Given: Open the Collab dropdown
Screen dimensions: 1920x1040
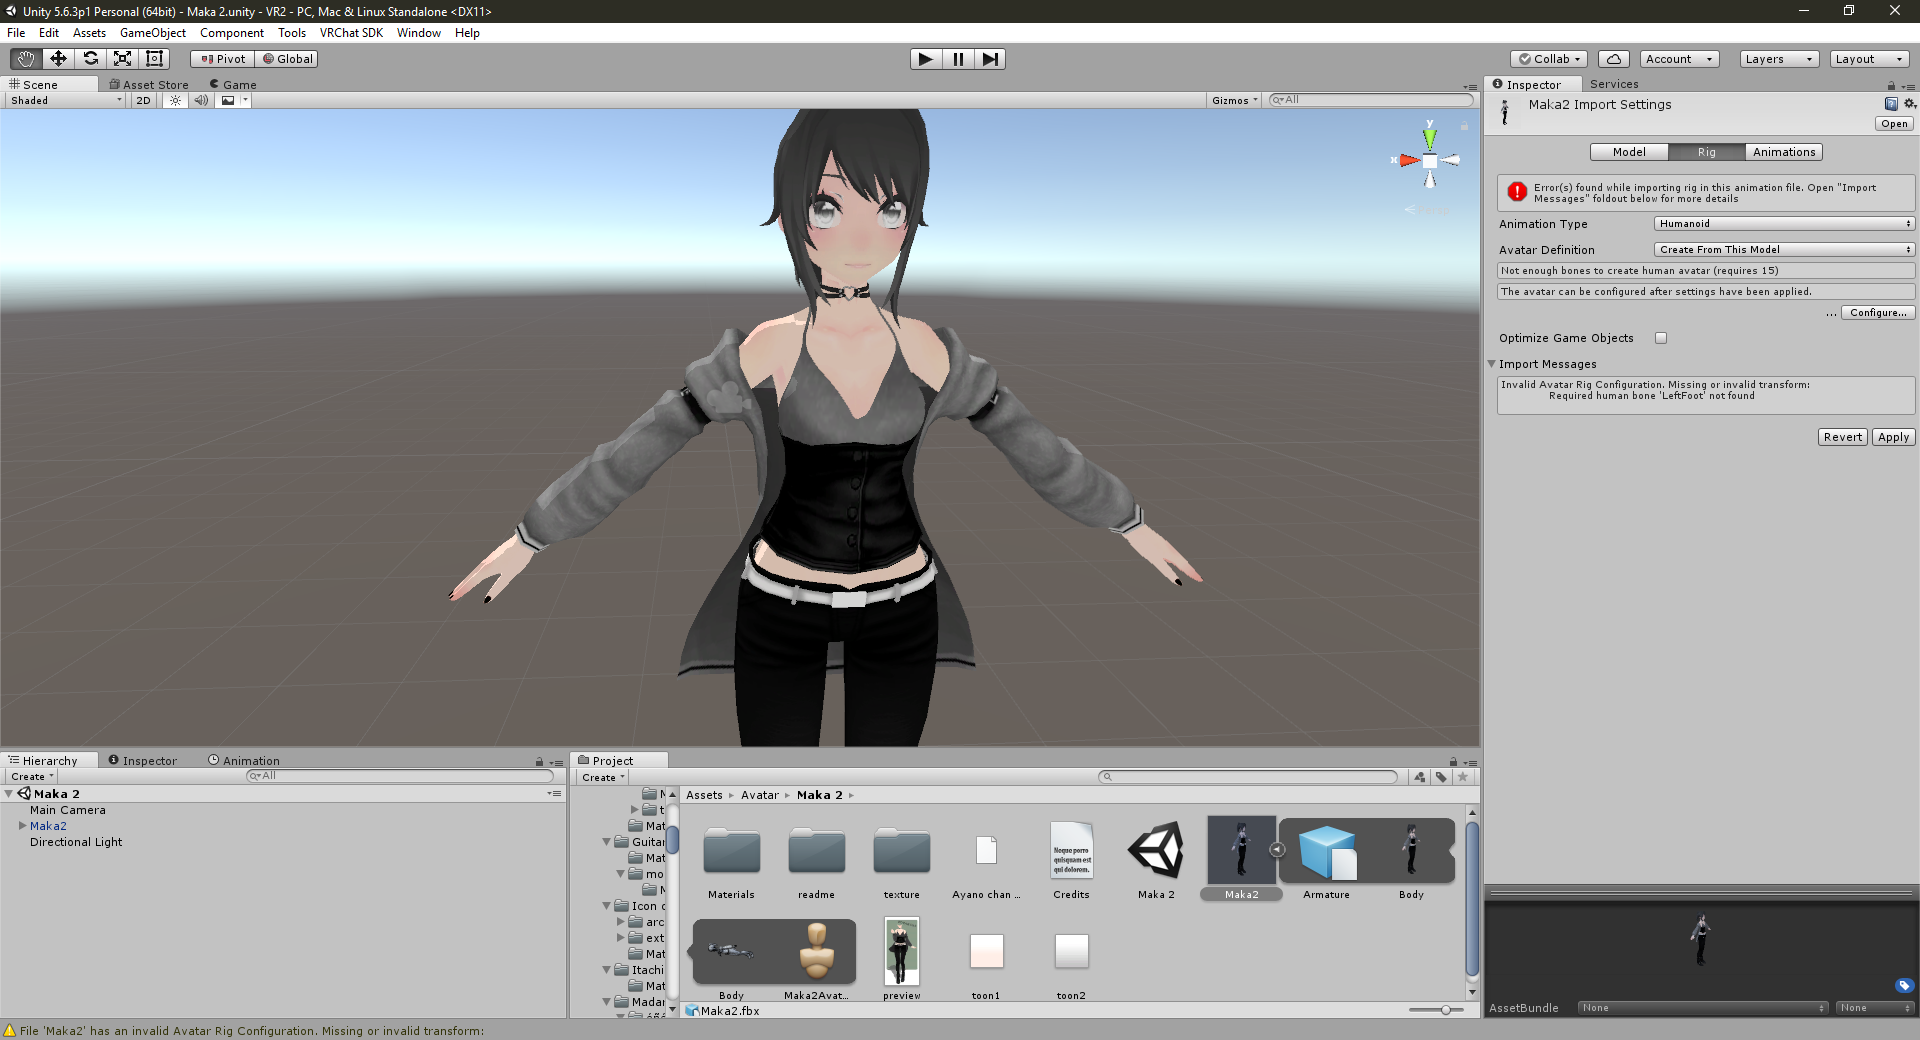Looking at the screenshot, I should point(1549,59).
